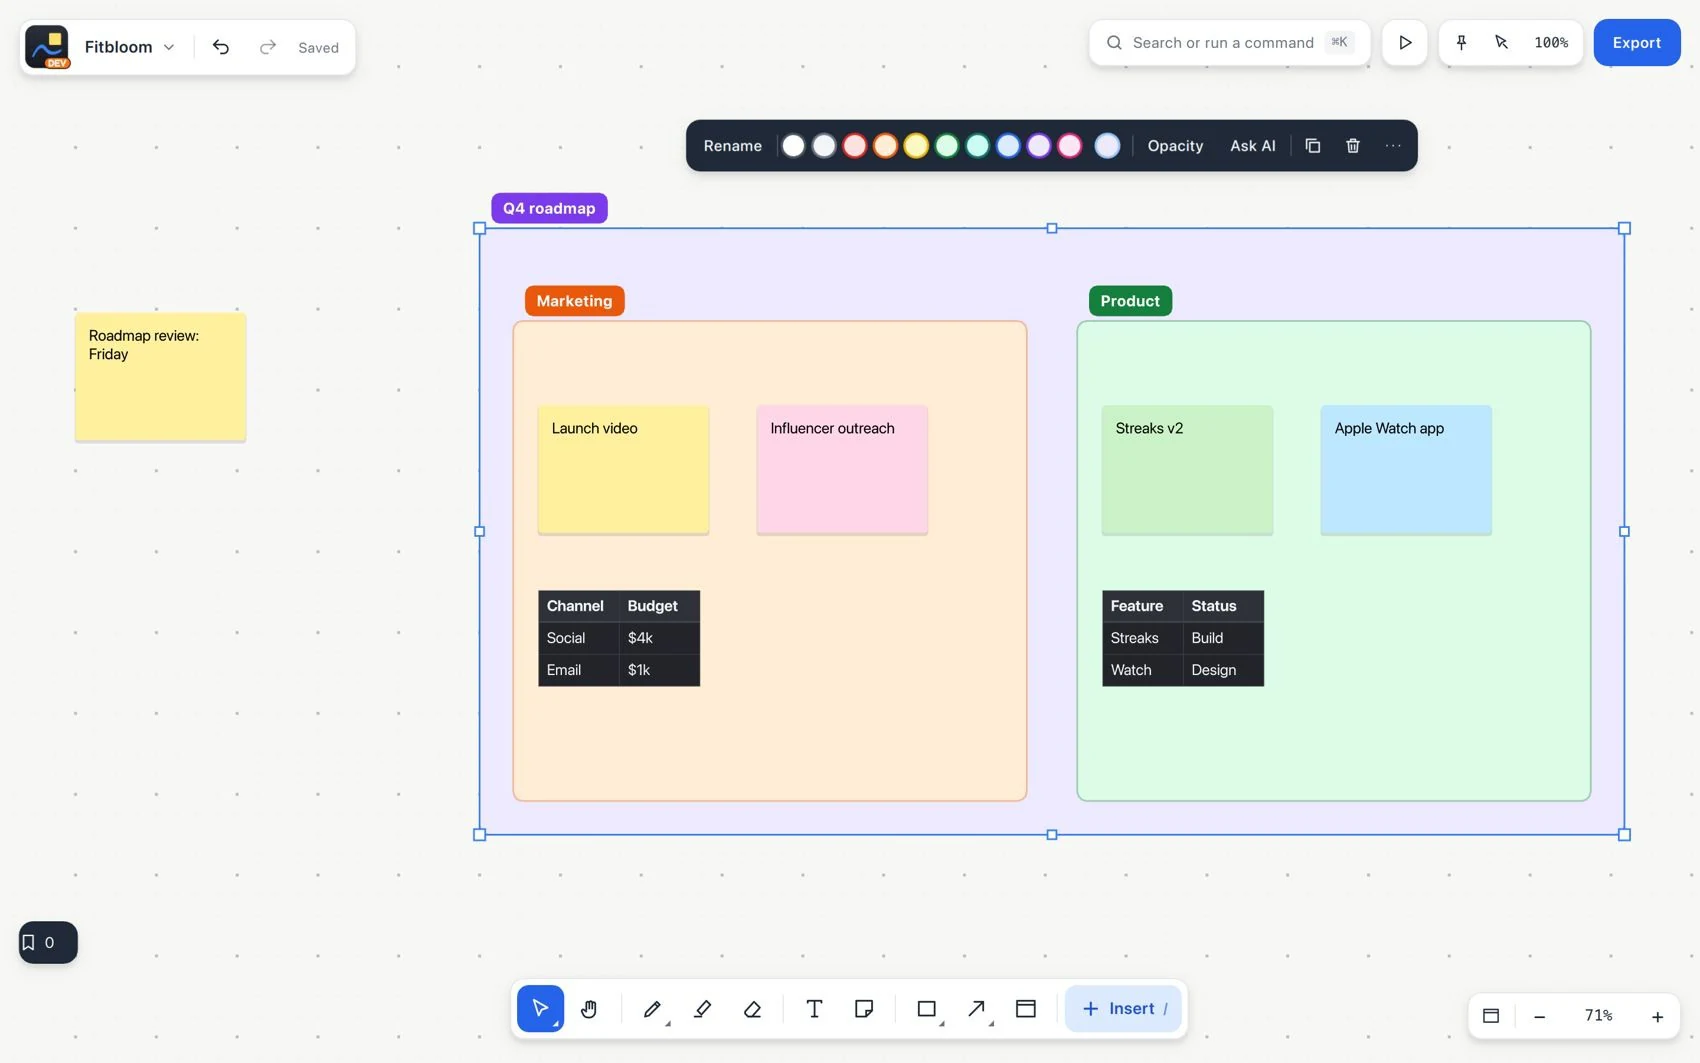
Task: Click the Export button
Action: point(1636,42)
